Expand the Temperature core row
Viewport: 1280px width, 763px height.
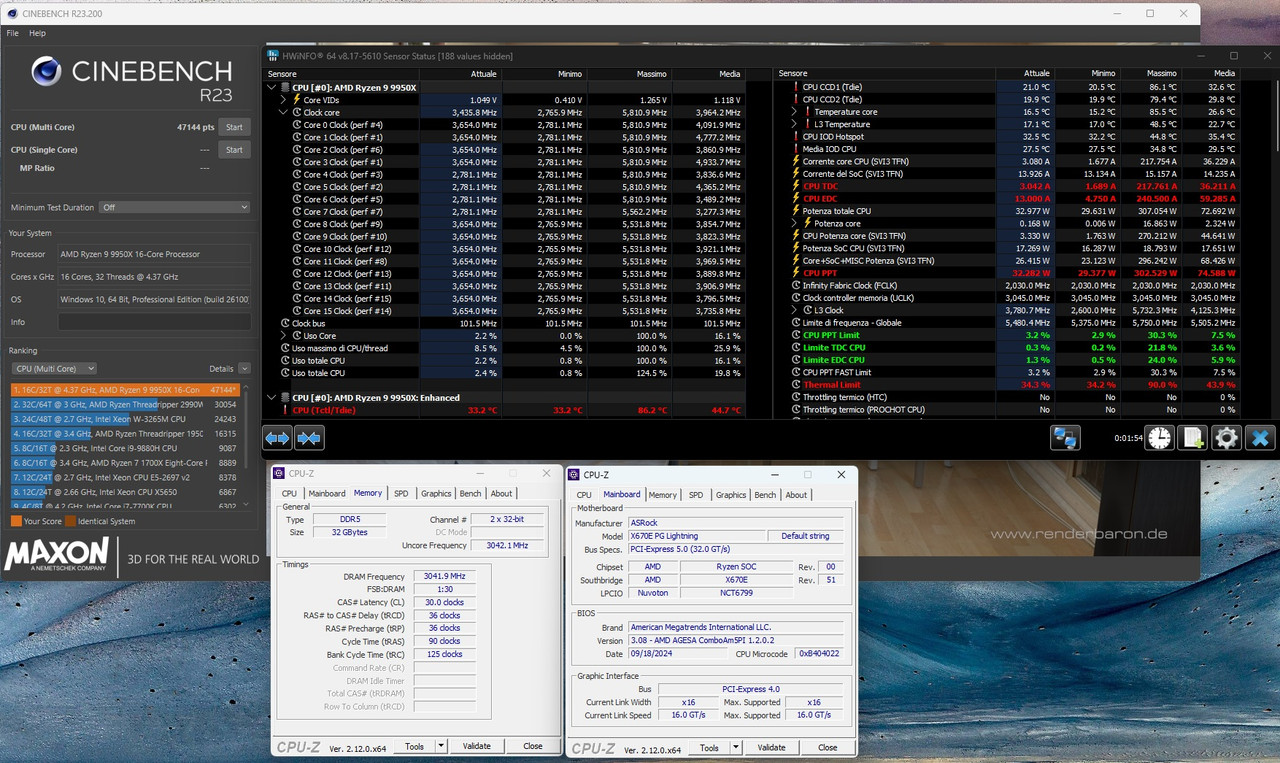(x=795, y=112)
